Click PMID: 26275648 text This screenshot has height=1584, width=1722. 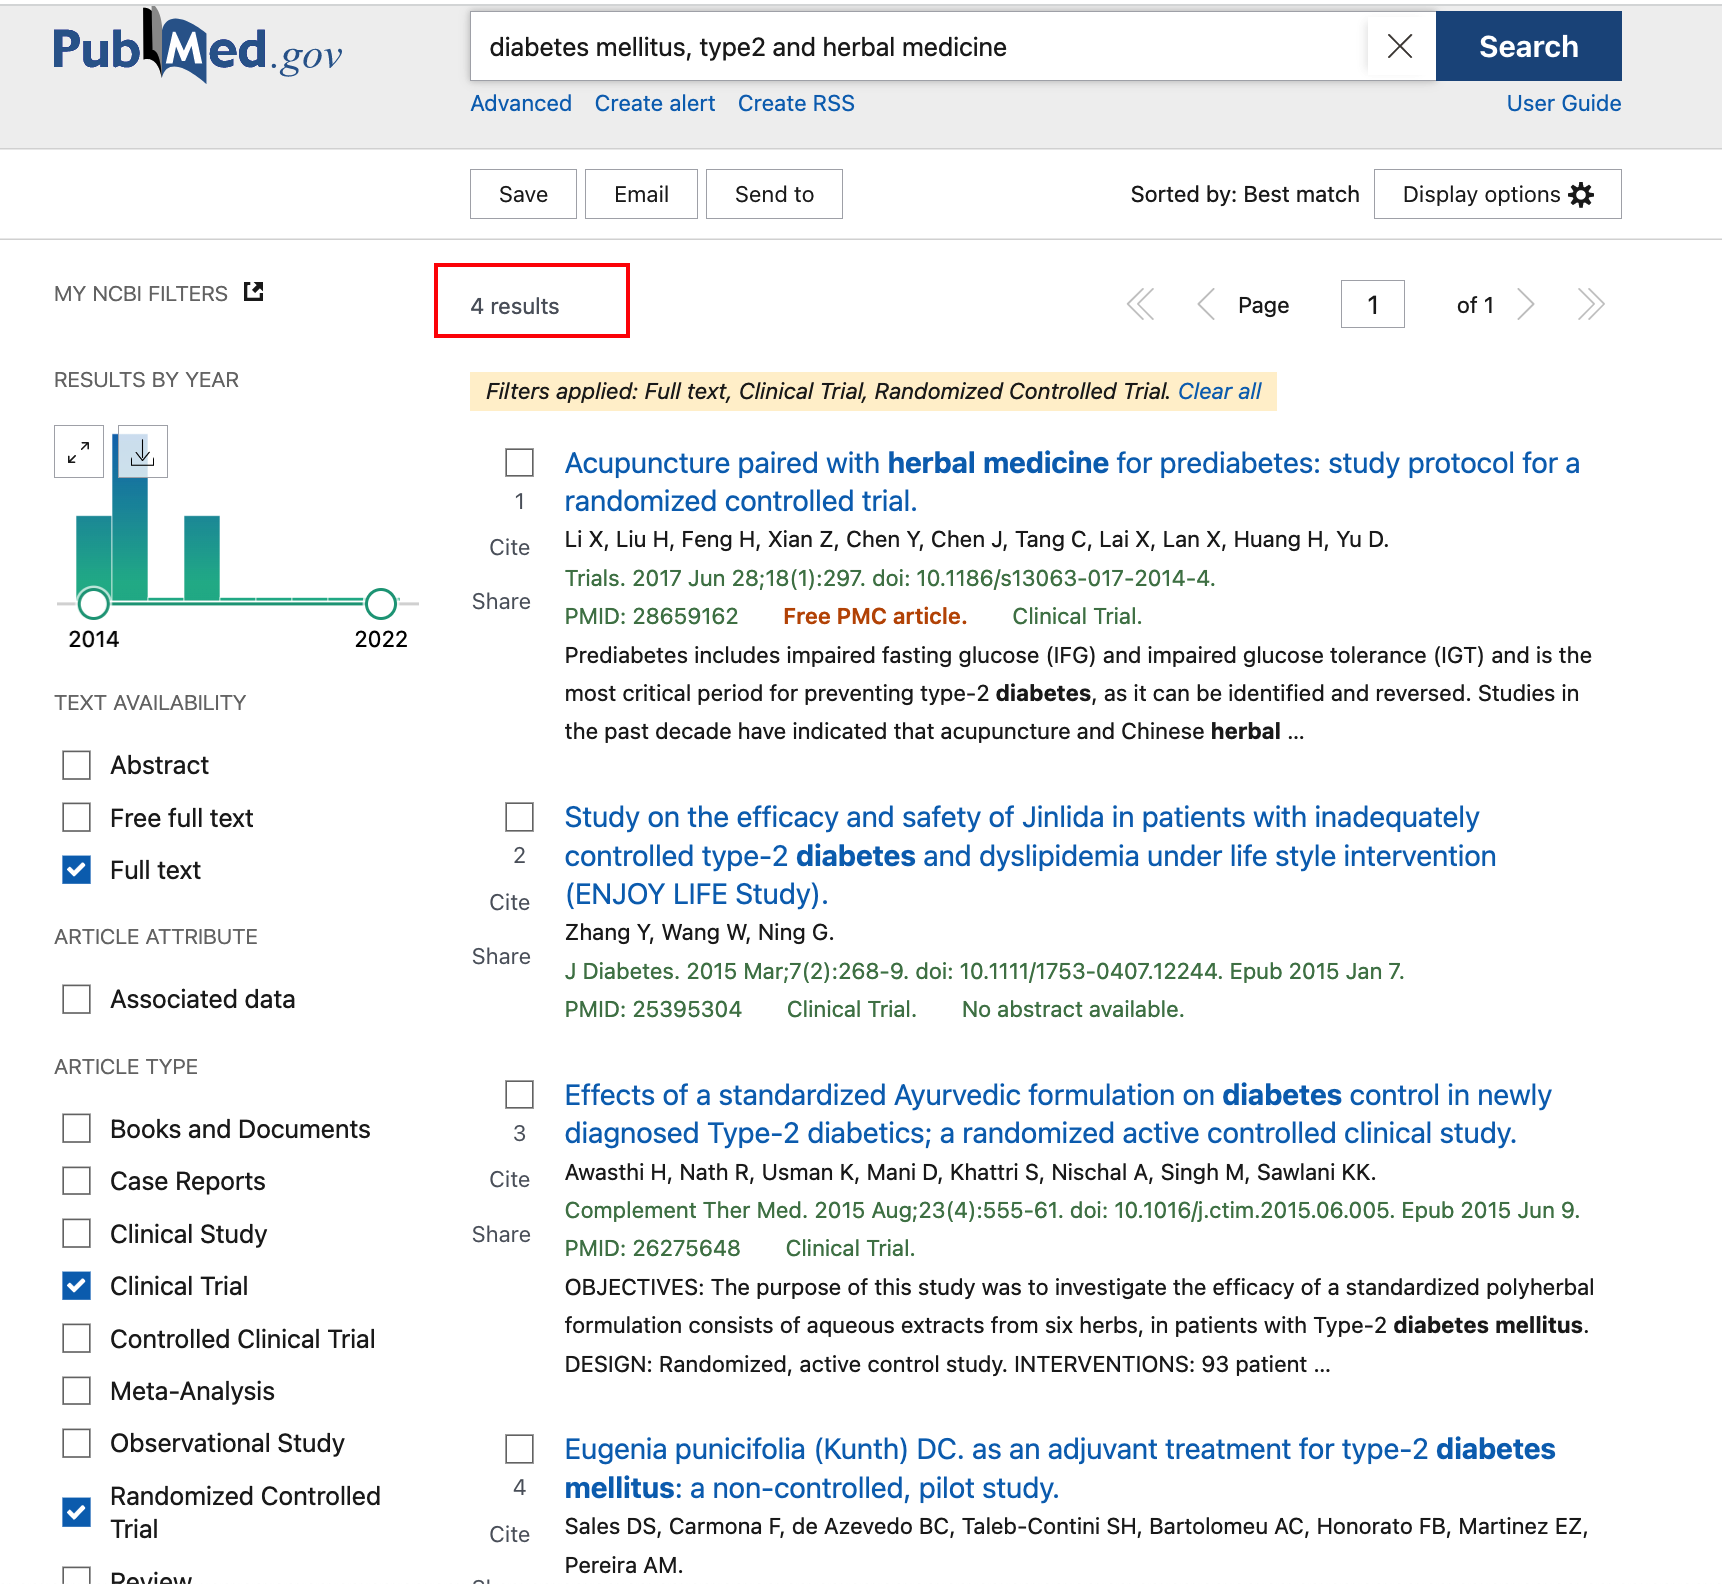(652, 1248)
